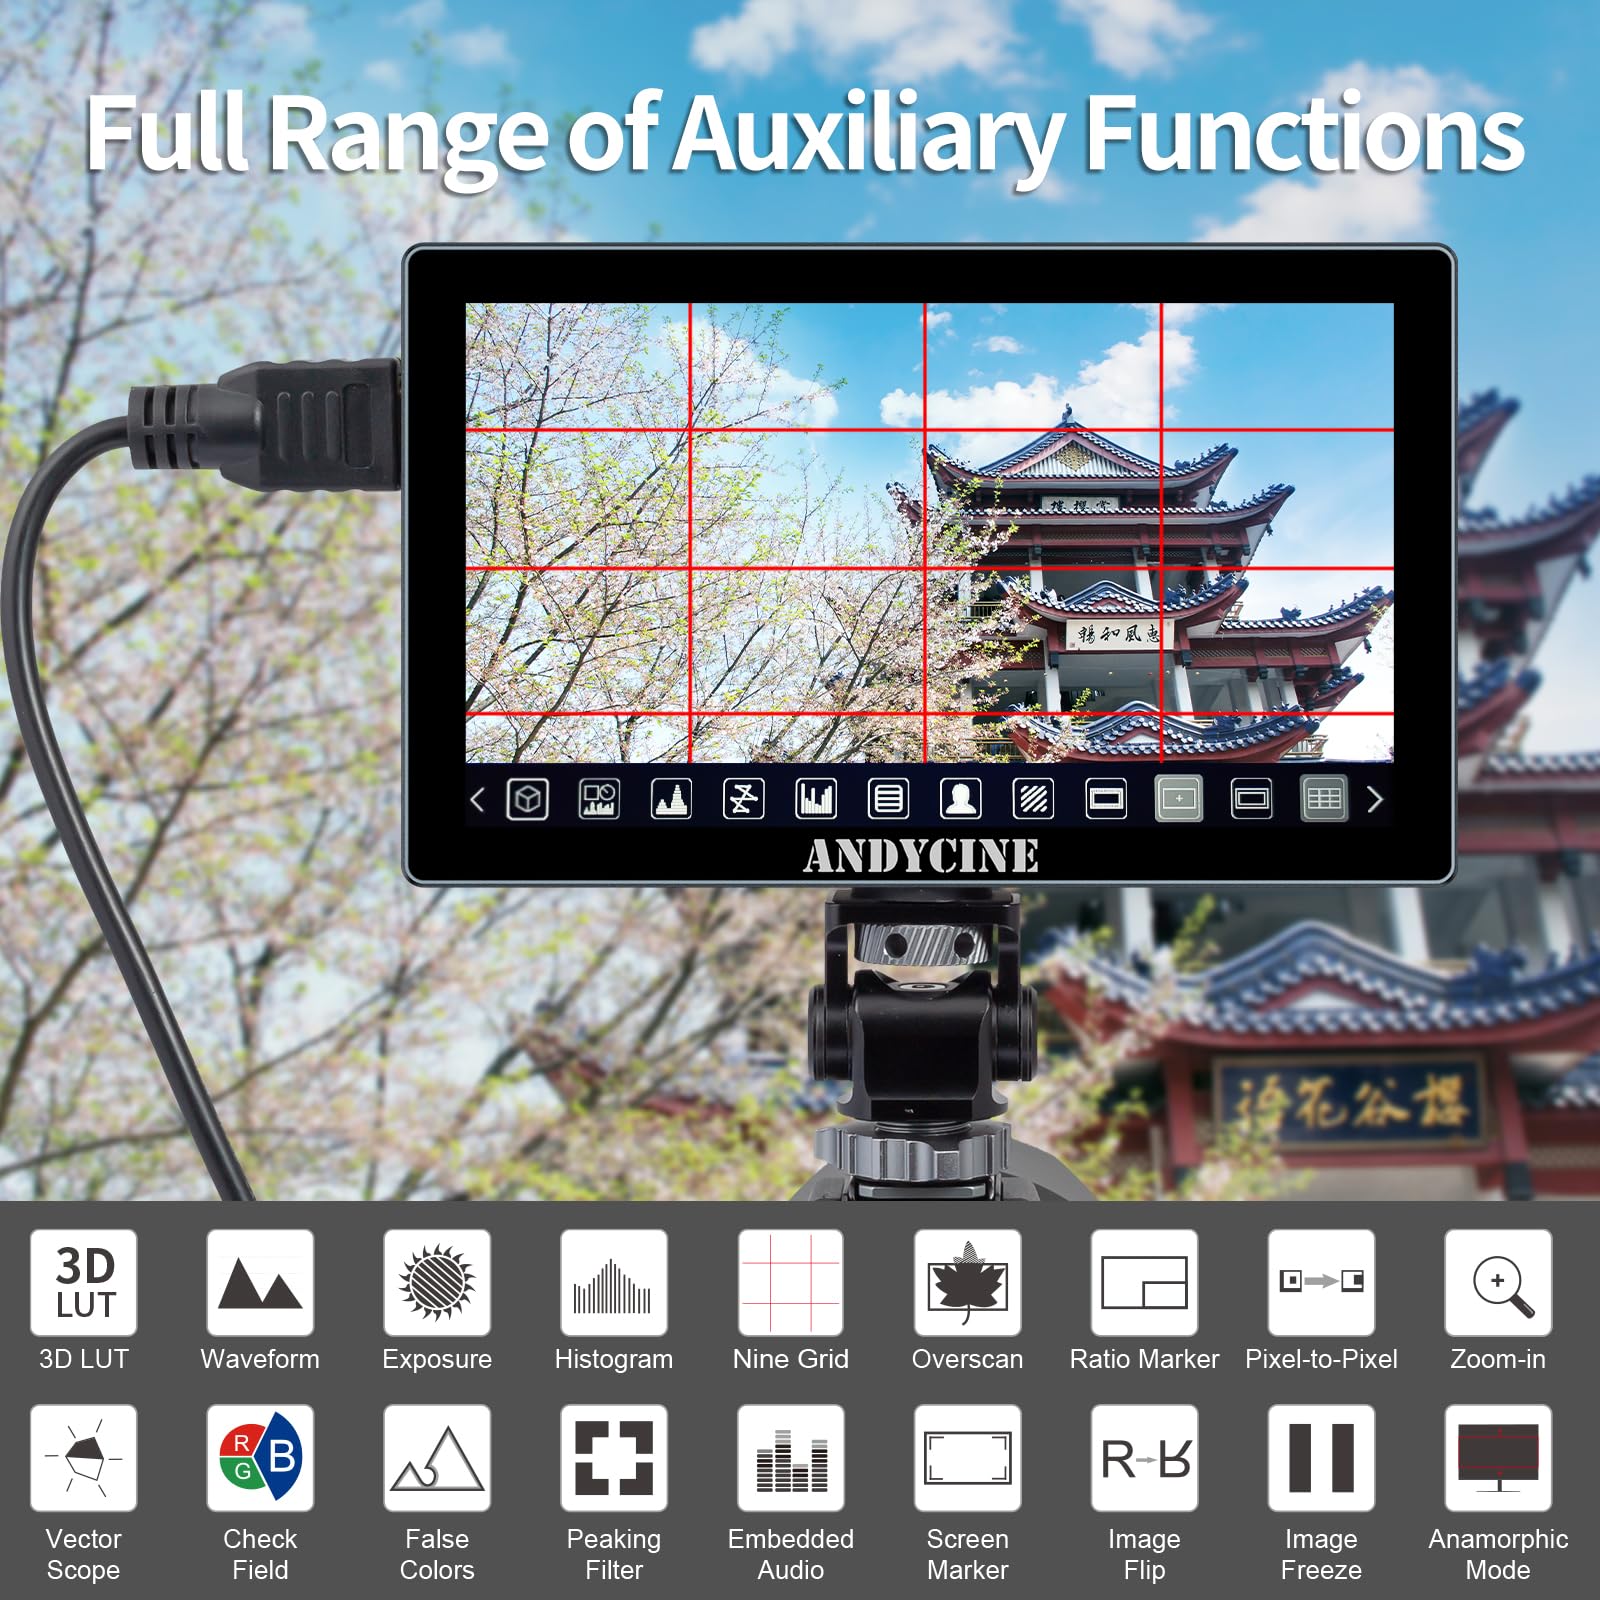Tap the histogram bars icon on monitor toolbar
This screenshot has width=1600, height=1600.
click(816, 799)
